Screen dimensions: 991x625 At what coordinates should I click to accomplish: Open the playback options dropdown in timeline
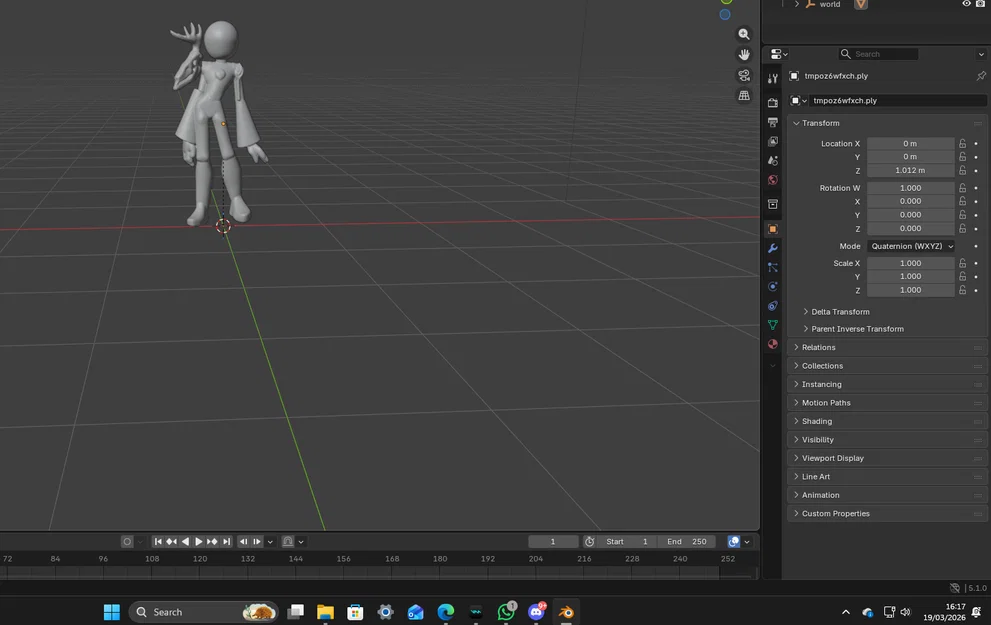click(270, 542)
